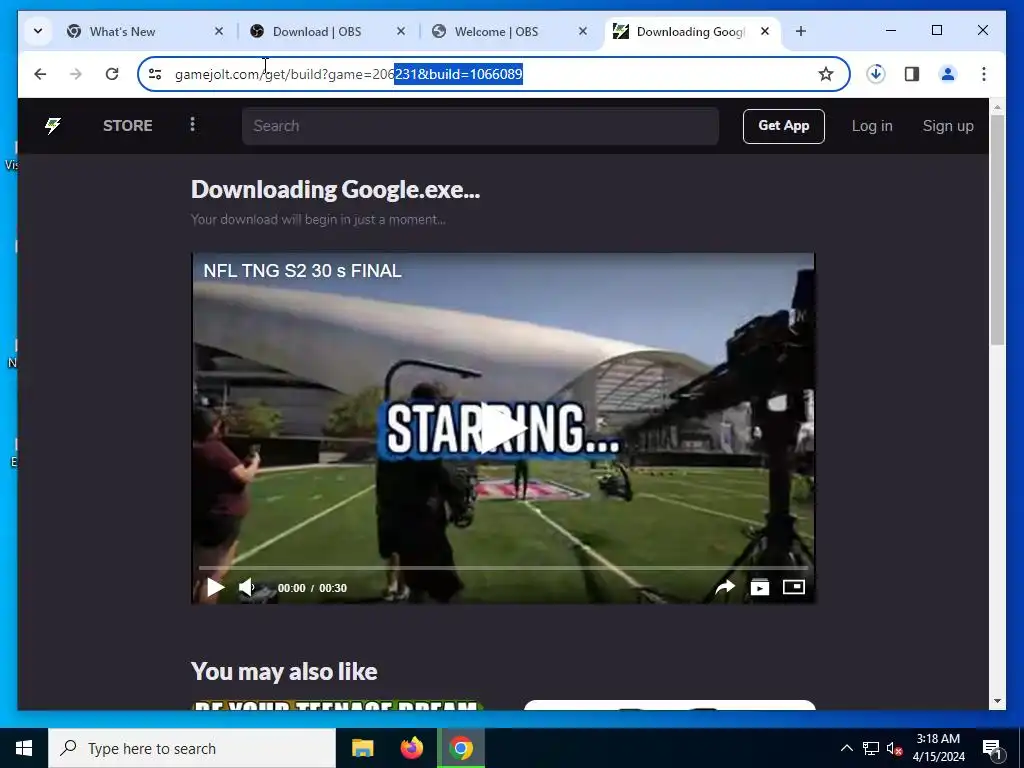Screen dimensions: 1024x768
Task: Bookmark this page with the star icon
Action: [x=825, y=74]
